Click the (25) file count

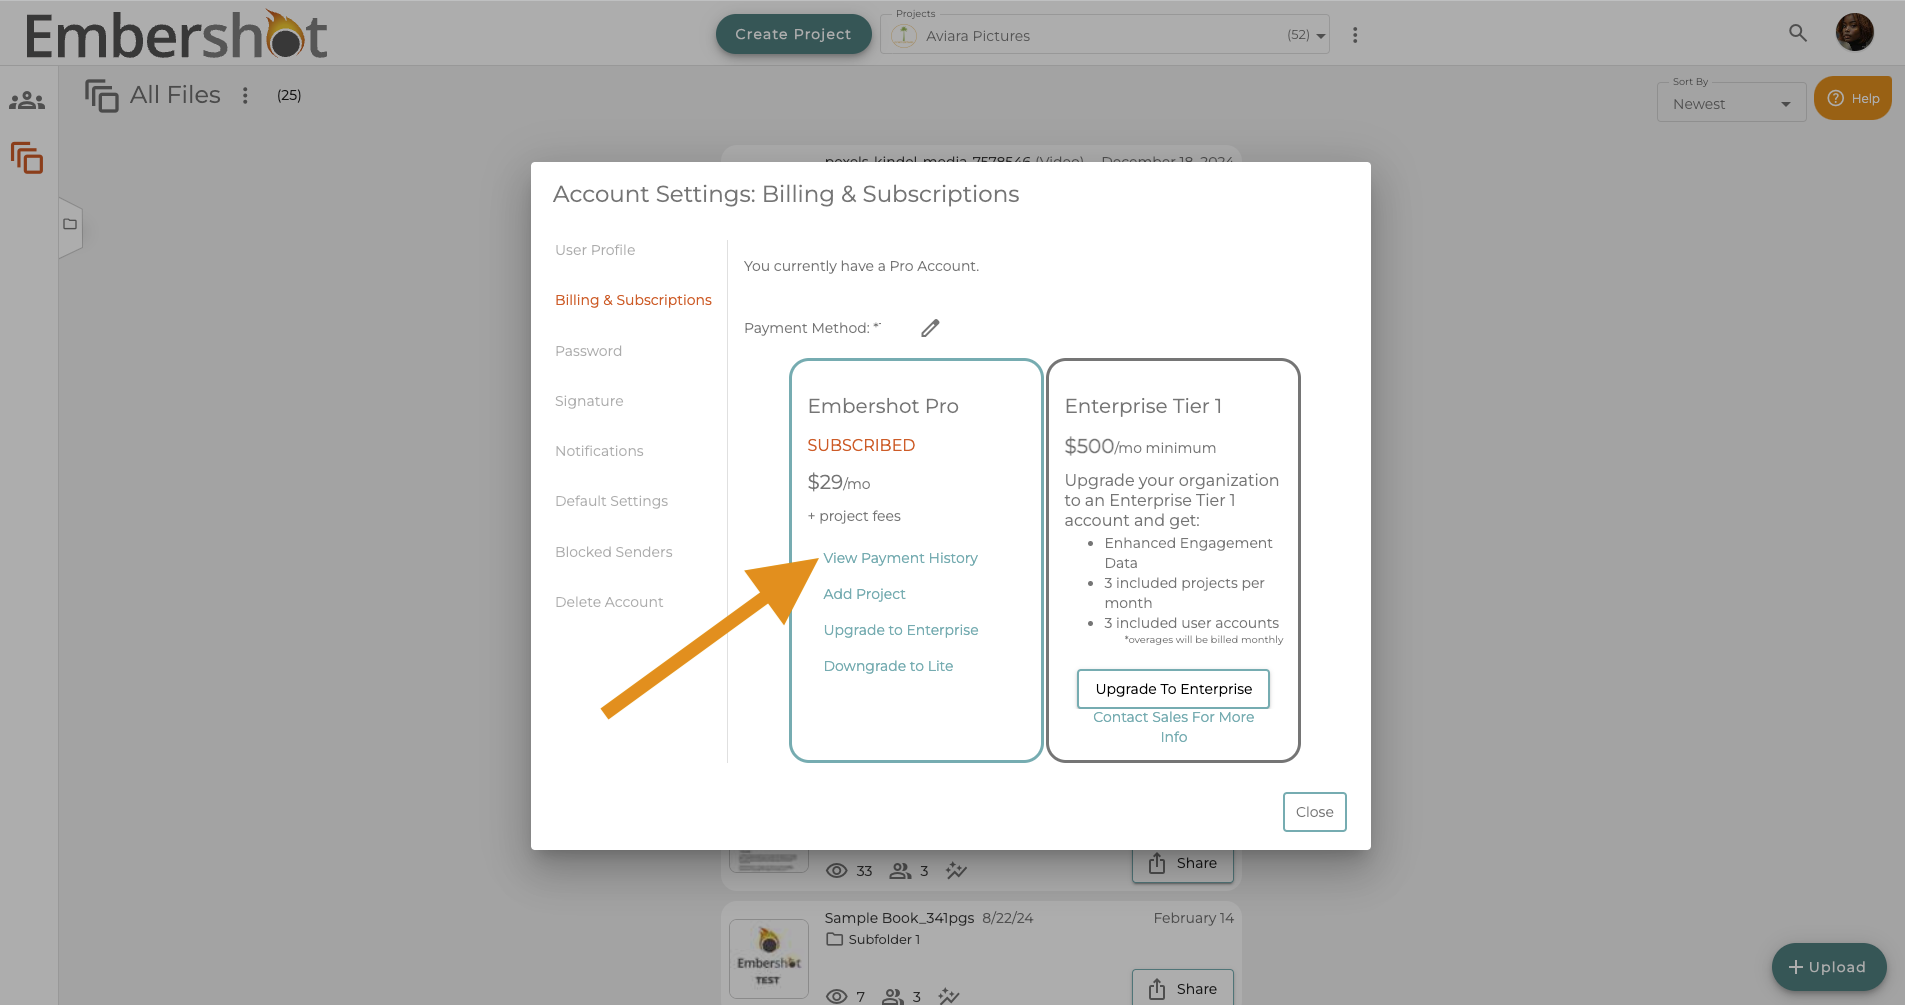pyautogui.click(x=289, y=95)
